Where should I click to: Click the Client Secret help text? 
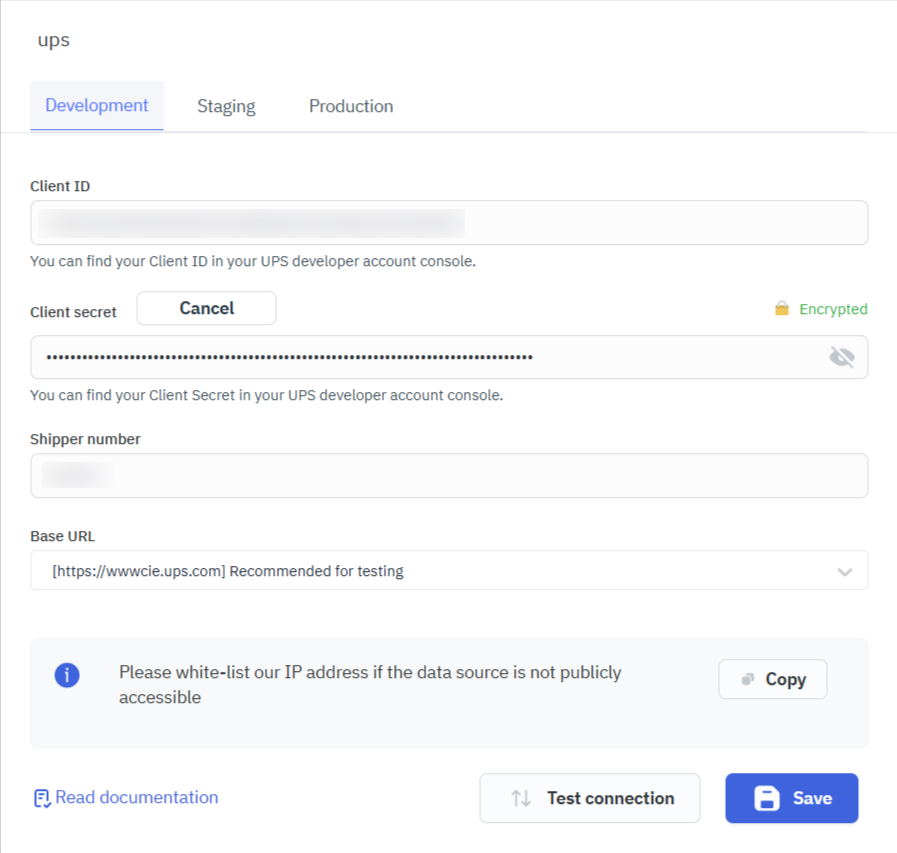(267, 395)
